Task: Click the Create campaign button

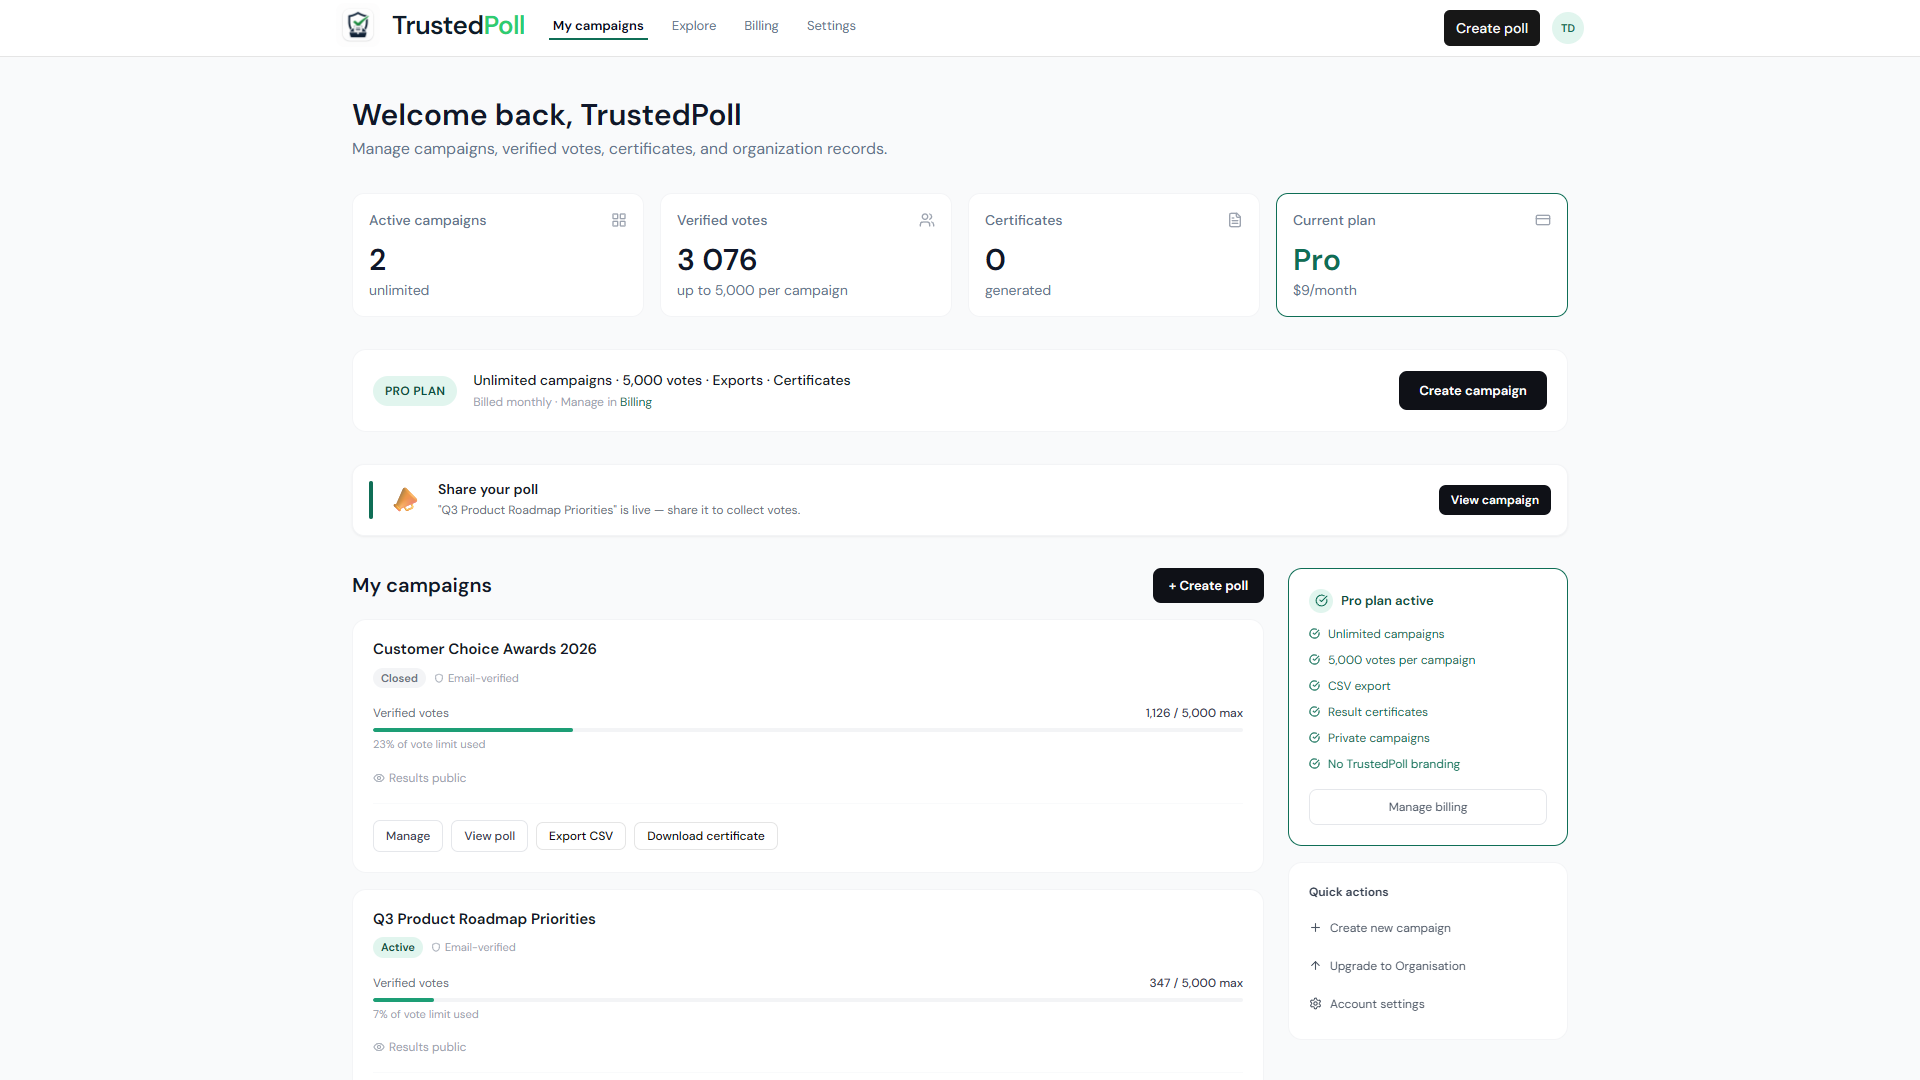Action: click(x=1472, y=391)
